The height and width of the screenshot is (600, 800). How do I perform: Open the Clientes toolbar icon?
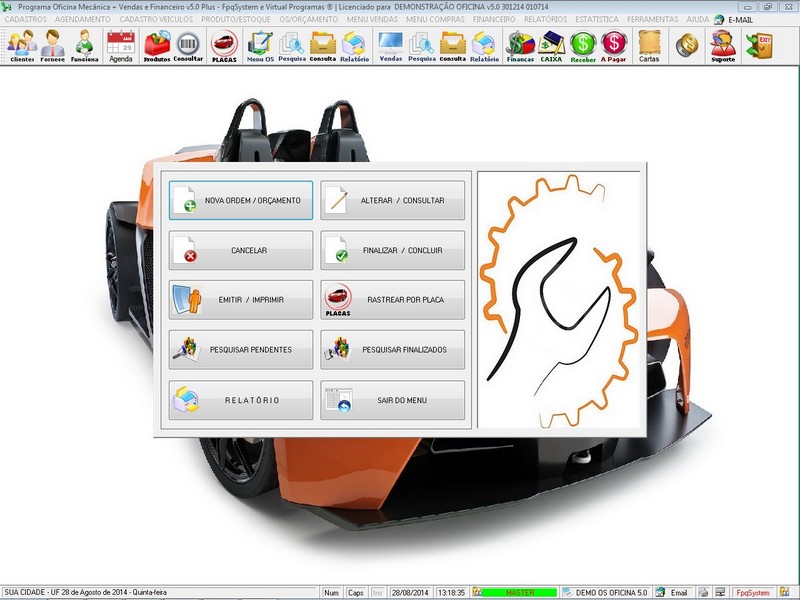[x=22, y=45]
